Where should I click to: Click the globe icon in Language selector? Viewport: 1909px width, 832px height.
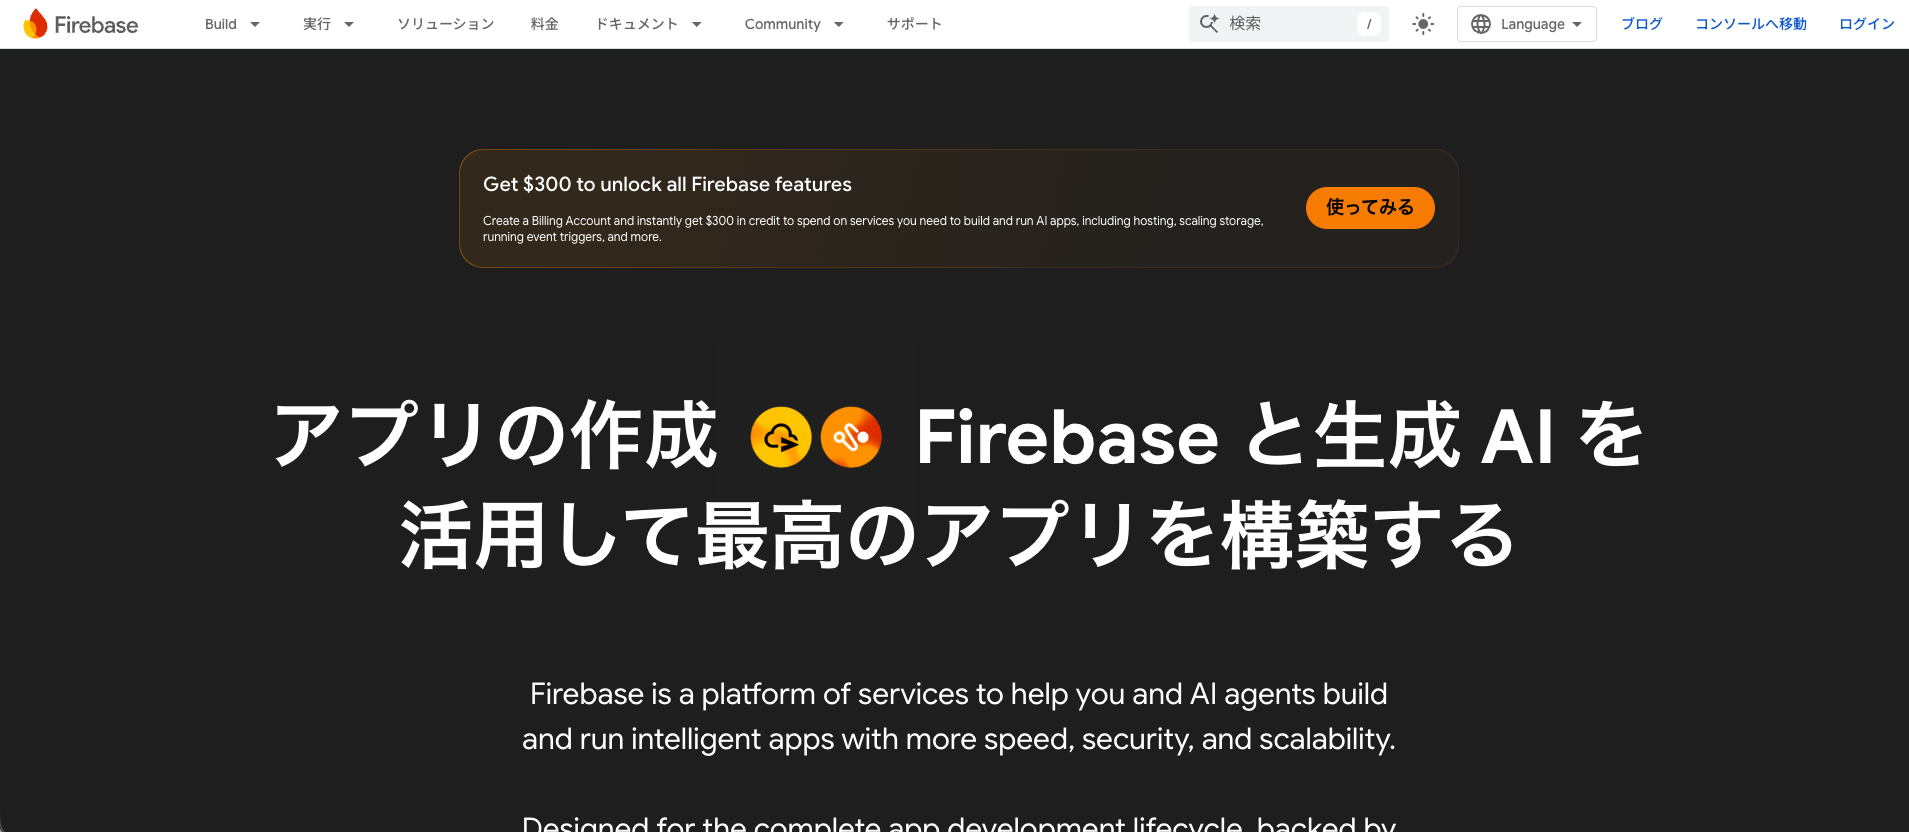pos(1481,24)
